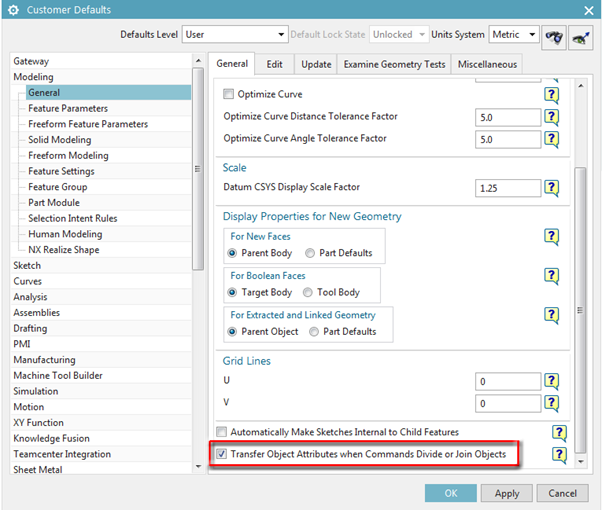The image size is (602, 510).
Task: Click the binoculars find default icon
Action: 555,34
